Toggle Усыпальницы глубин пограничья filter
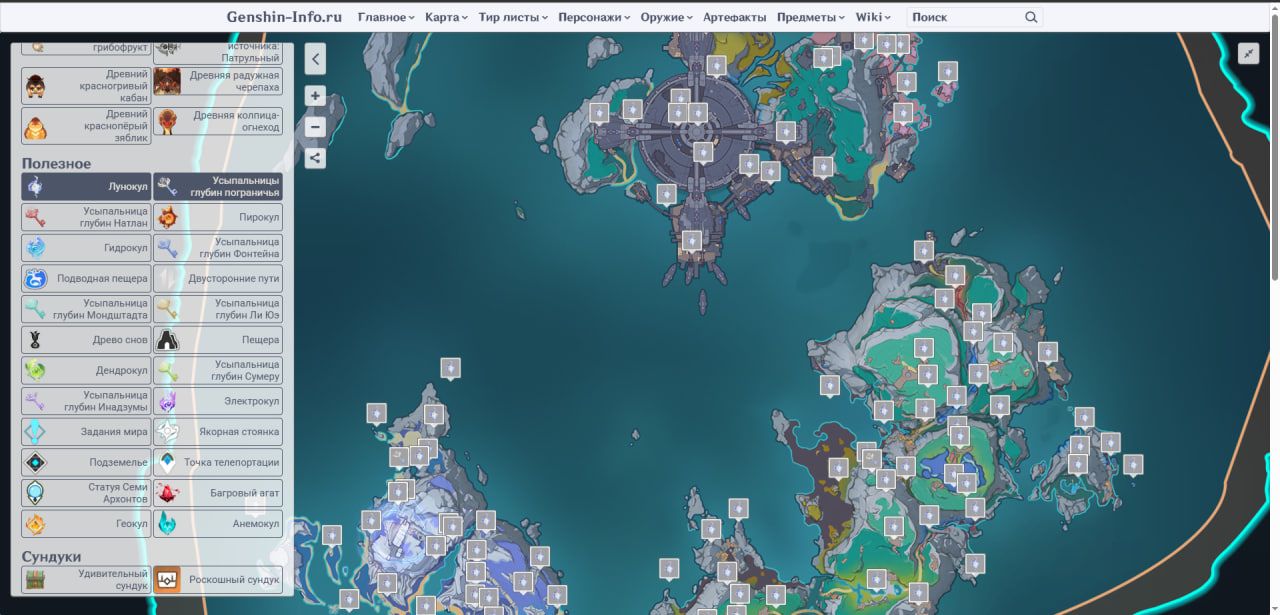Image resolution: width=1280 pixels, height=615 pixels. (x=218, y=186)
